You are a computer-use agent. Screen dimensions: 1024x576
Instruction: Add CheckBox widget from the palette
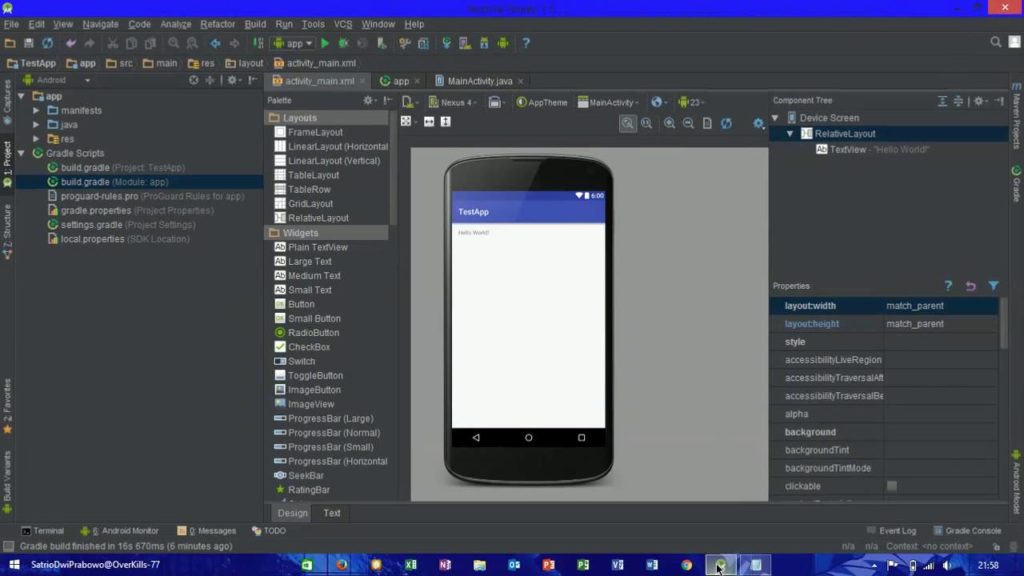coord(309,347)
